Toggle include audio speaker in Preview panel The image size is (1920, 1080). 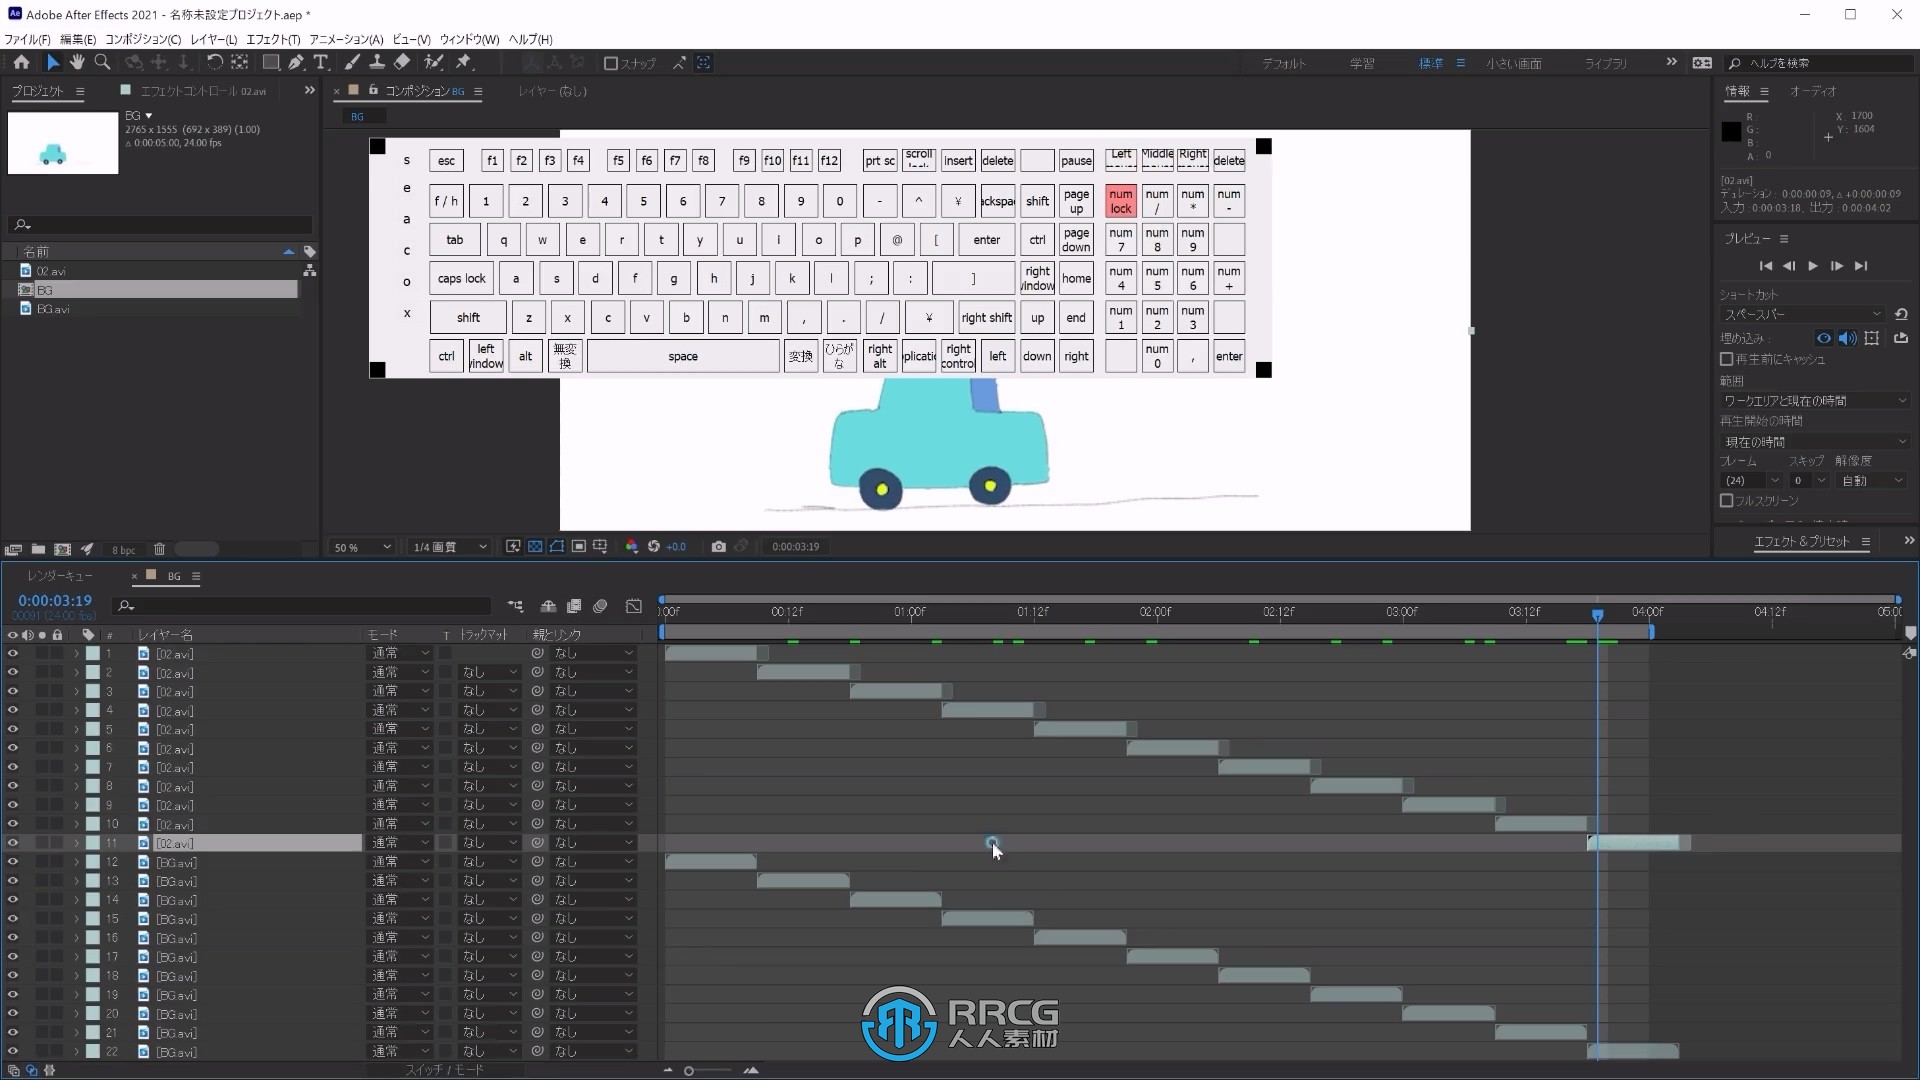1847,339
